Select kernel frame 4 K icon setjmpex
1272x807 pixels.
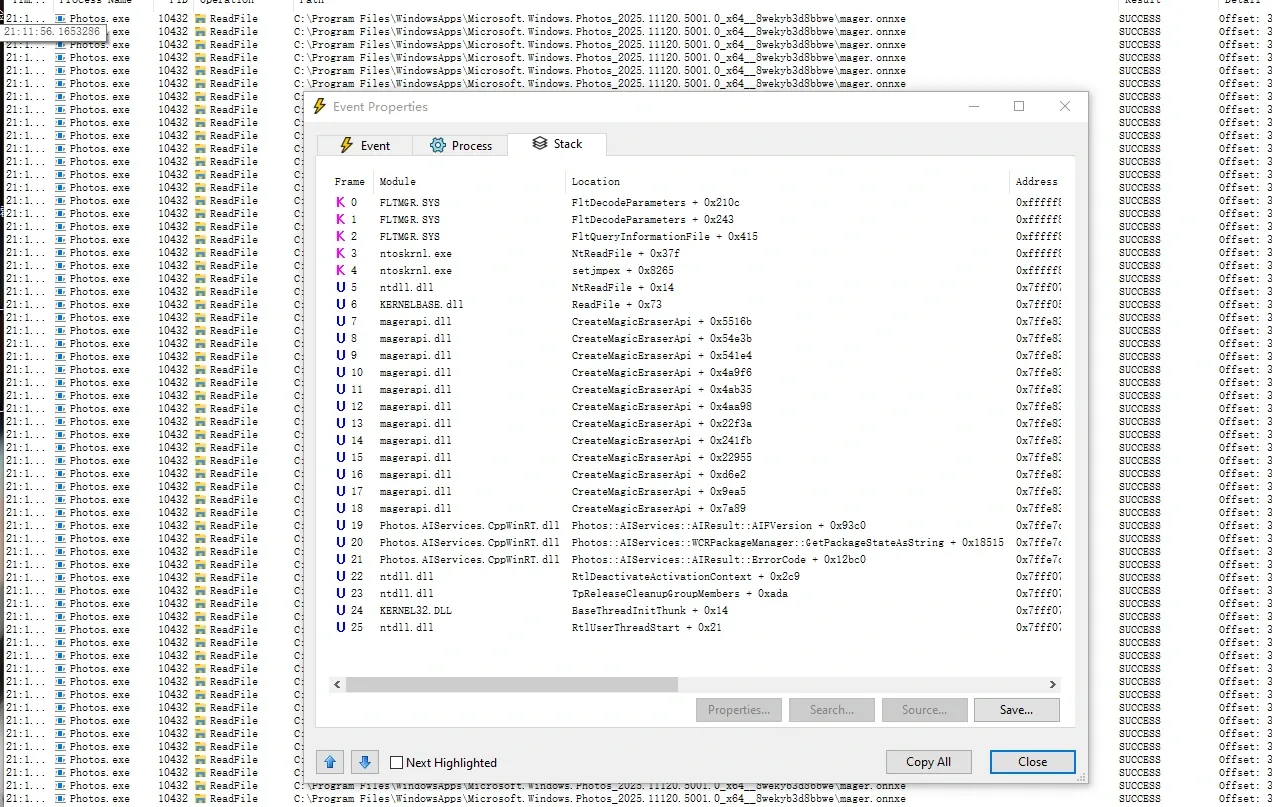pyautogui.click(x=341, y=270)
